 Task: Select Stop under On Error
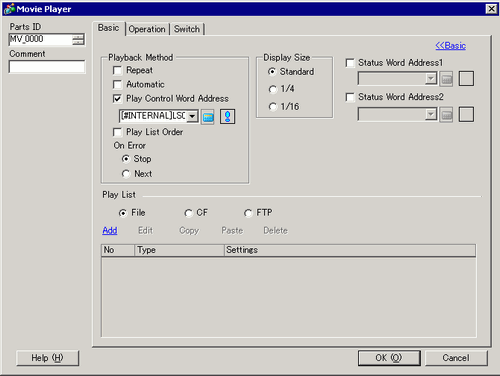click(x=126, y=159)
